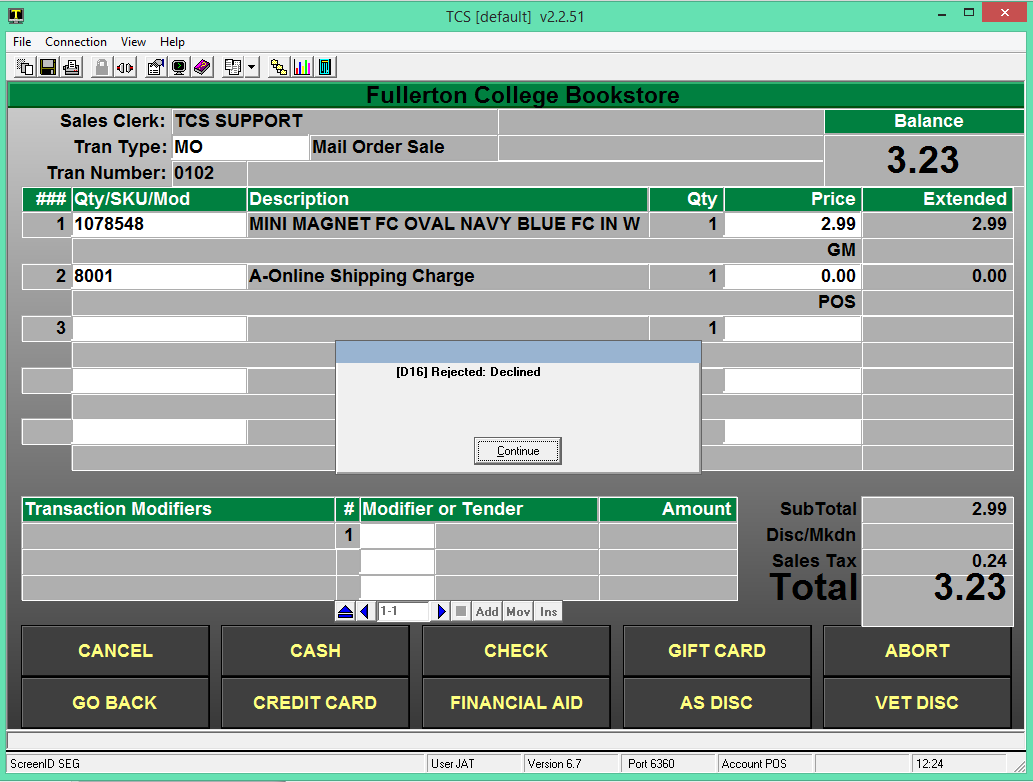
Task: Click the A-Online Shipping Charge description
Action: tap(362, 276)
